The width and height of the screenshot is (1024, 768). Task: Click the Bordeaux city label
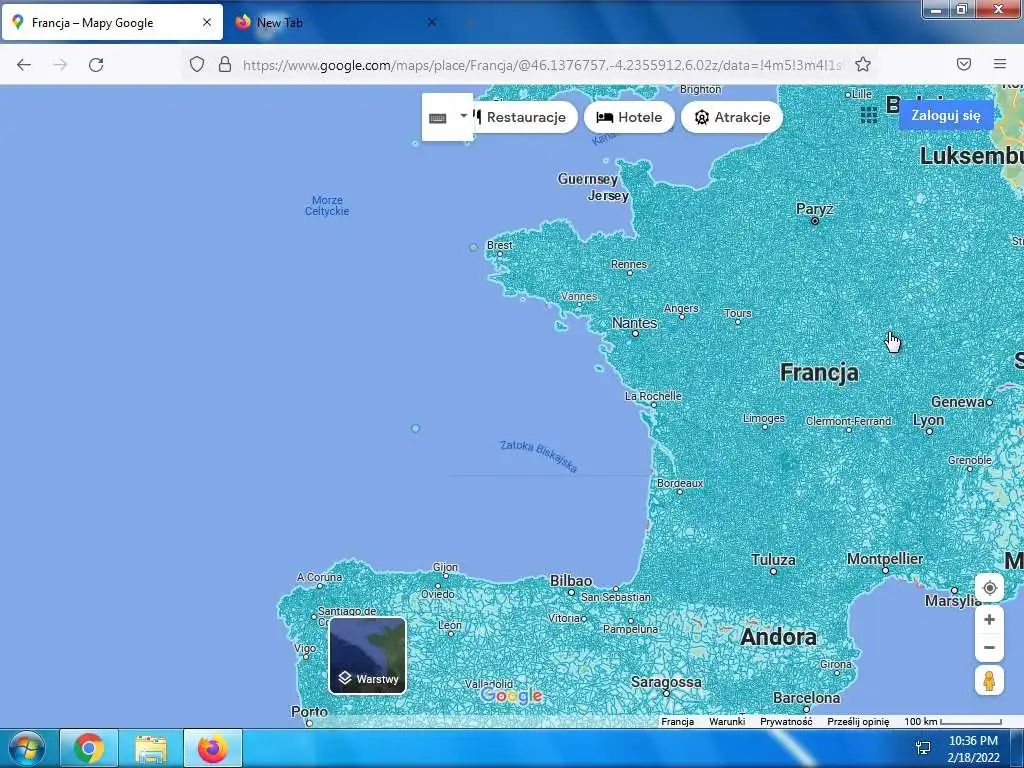680,483
